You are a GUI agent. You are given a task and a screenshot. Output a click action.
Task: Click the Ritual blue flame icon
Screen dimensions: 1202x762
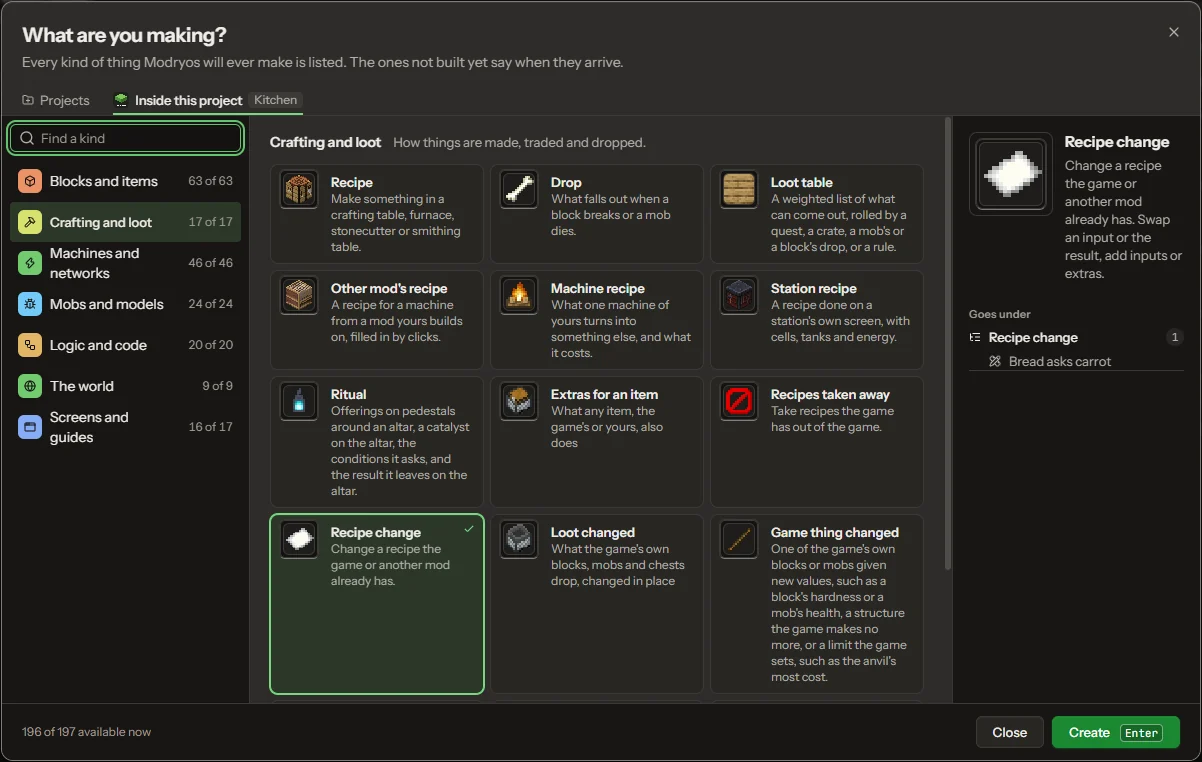coord(299,402)
